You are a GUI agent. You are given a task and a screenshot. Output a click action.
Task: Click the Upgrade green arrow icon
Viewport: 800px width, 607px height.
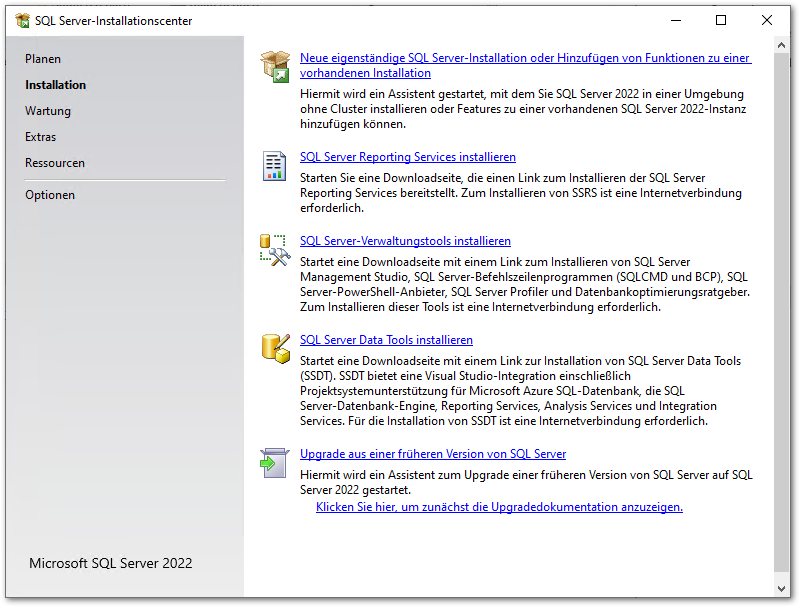click(274, 463)
